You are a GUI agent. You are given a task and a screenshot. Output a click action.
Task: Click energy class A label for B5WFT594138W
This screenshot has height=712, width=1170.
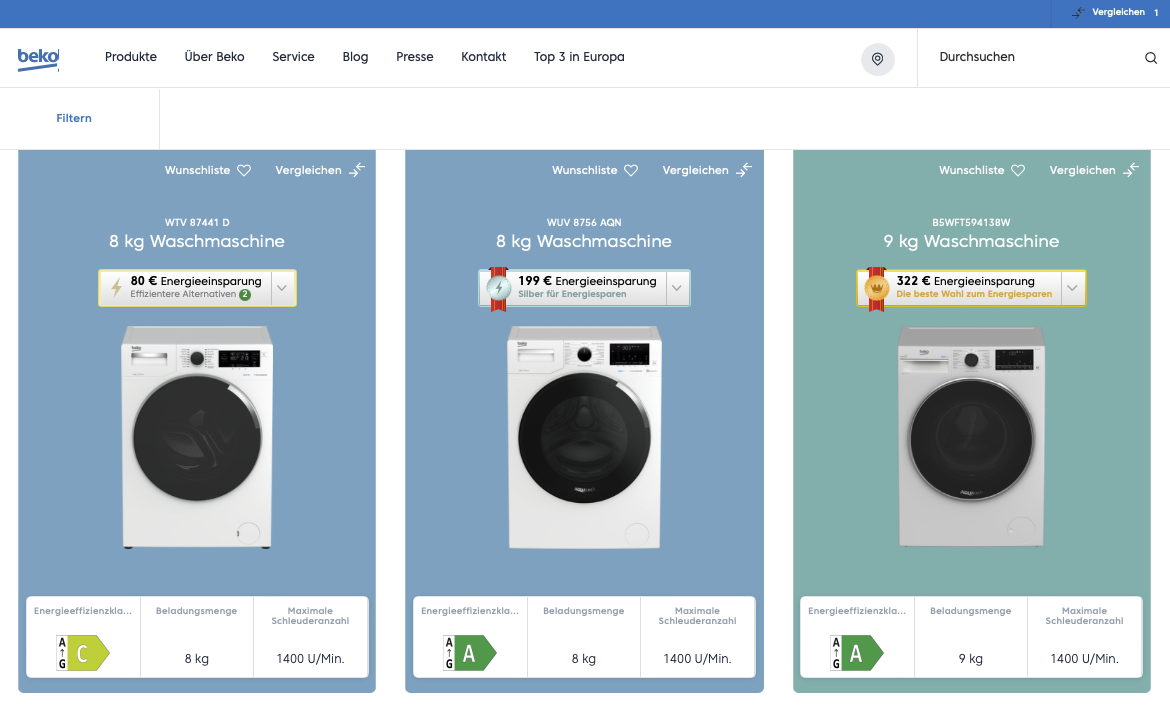[857, 653]
